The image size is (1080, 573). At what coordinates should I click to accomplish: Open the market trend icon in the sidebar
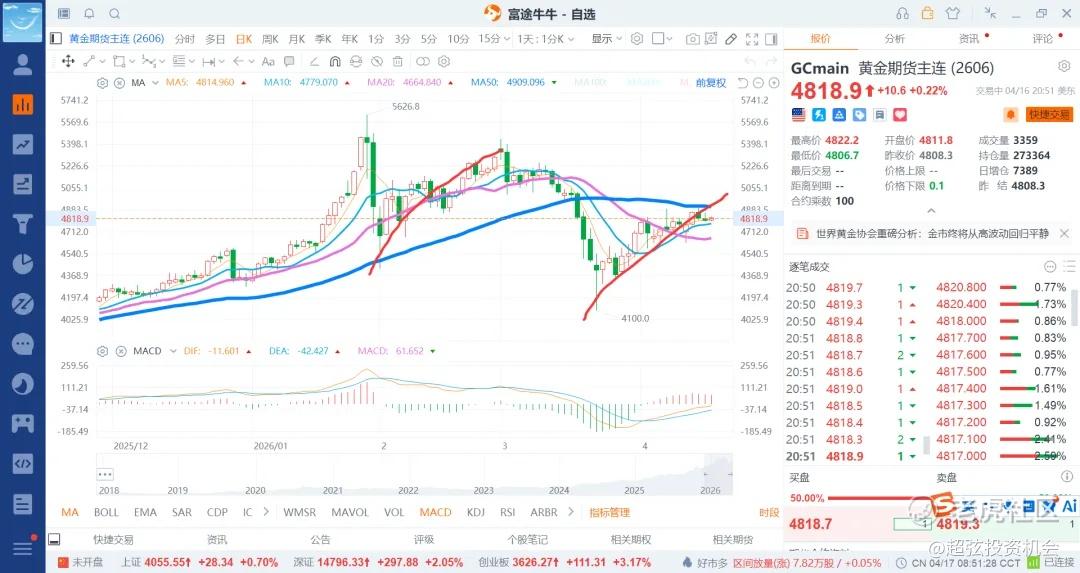click(x=23, y=144)
